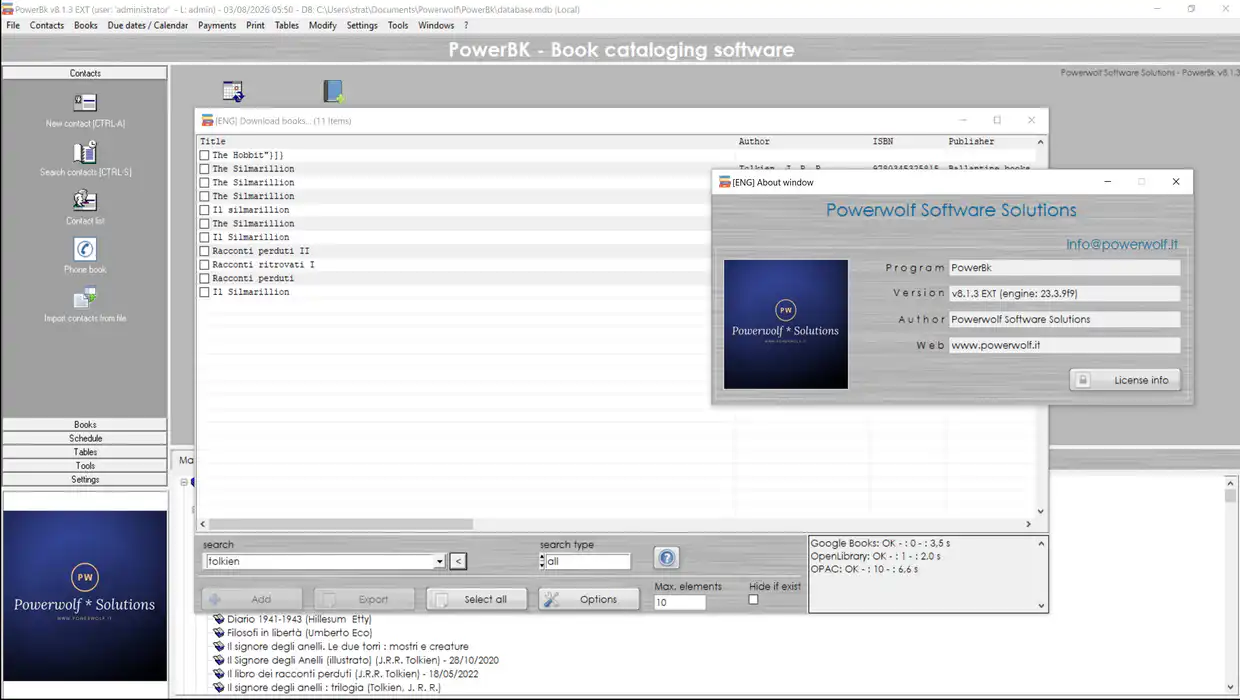Expand the Books section in sidebar
Screen dimensions: 1240x700
coord(85,425)
